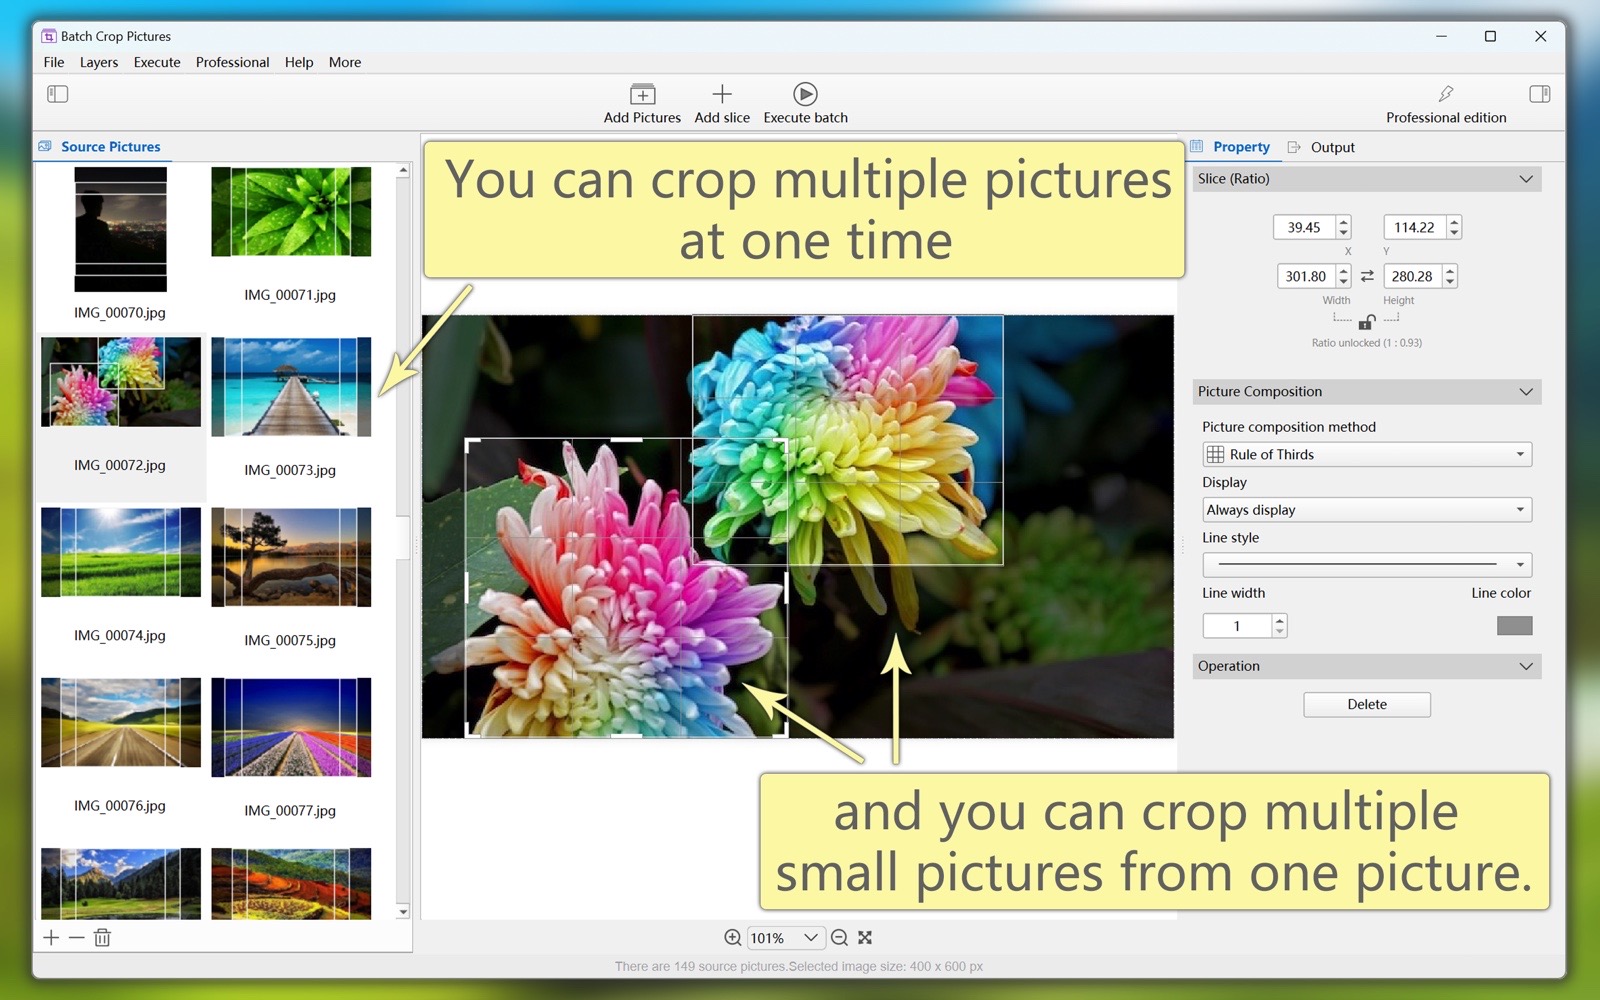This screenshot has width=1600, height=1000.
Task: Click the gray Line color swatch
Action: [1514, 626]
